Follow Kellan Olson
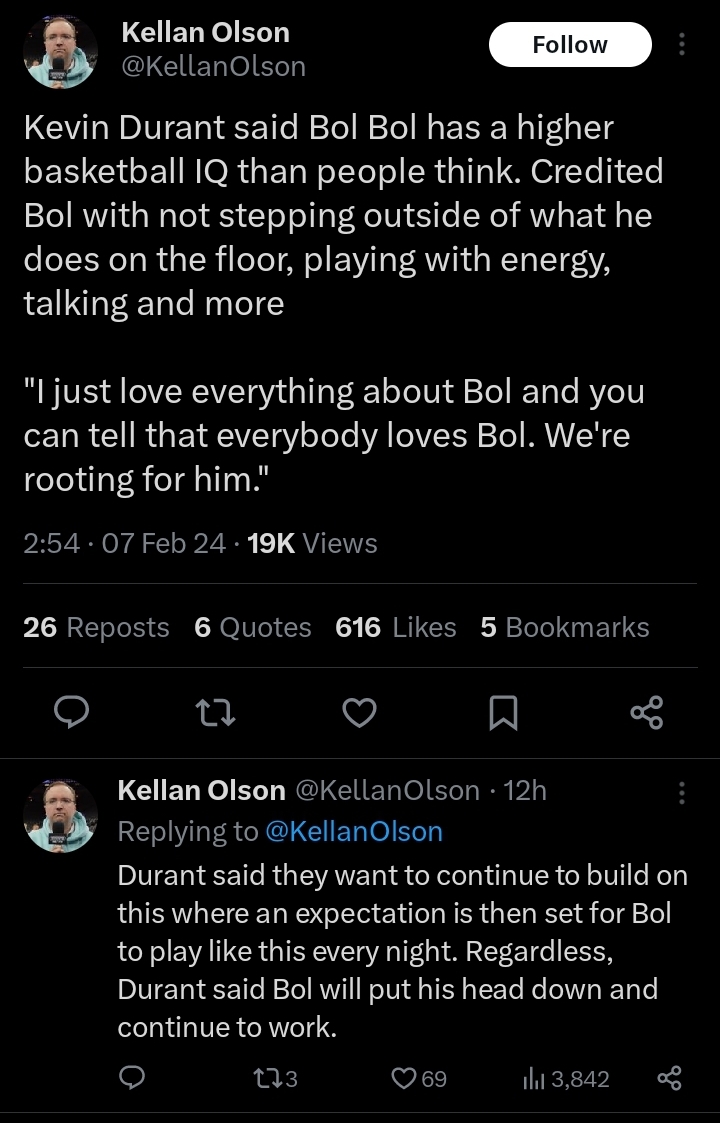Image resolution: width=720 pixels, height=1123 pixels. point(569,45)
